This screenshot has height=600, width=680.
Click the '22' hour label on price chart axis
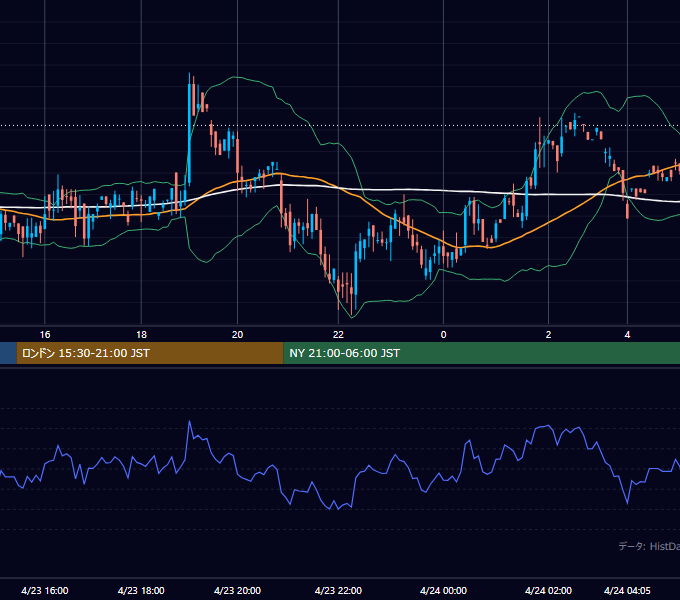[x=338, y=335]
